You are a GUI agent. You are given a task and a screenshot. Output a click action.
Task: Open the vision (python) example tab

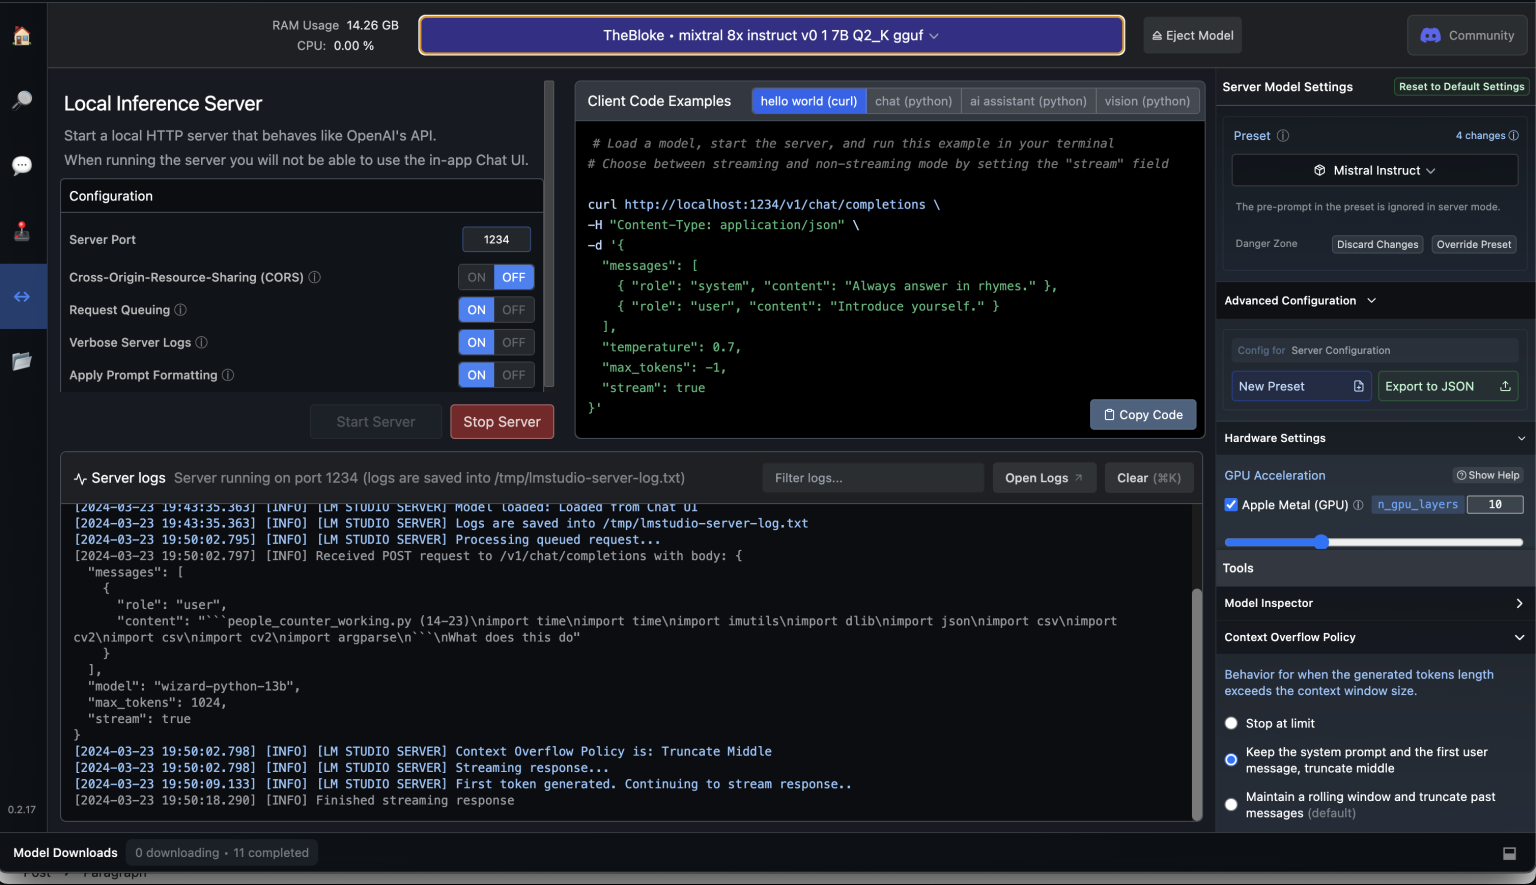1147,101
